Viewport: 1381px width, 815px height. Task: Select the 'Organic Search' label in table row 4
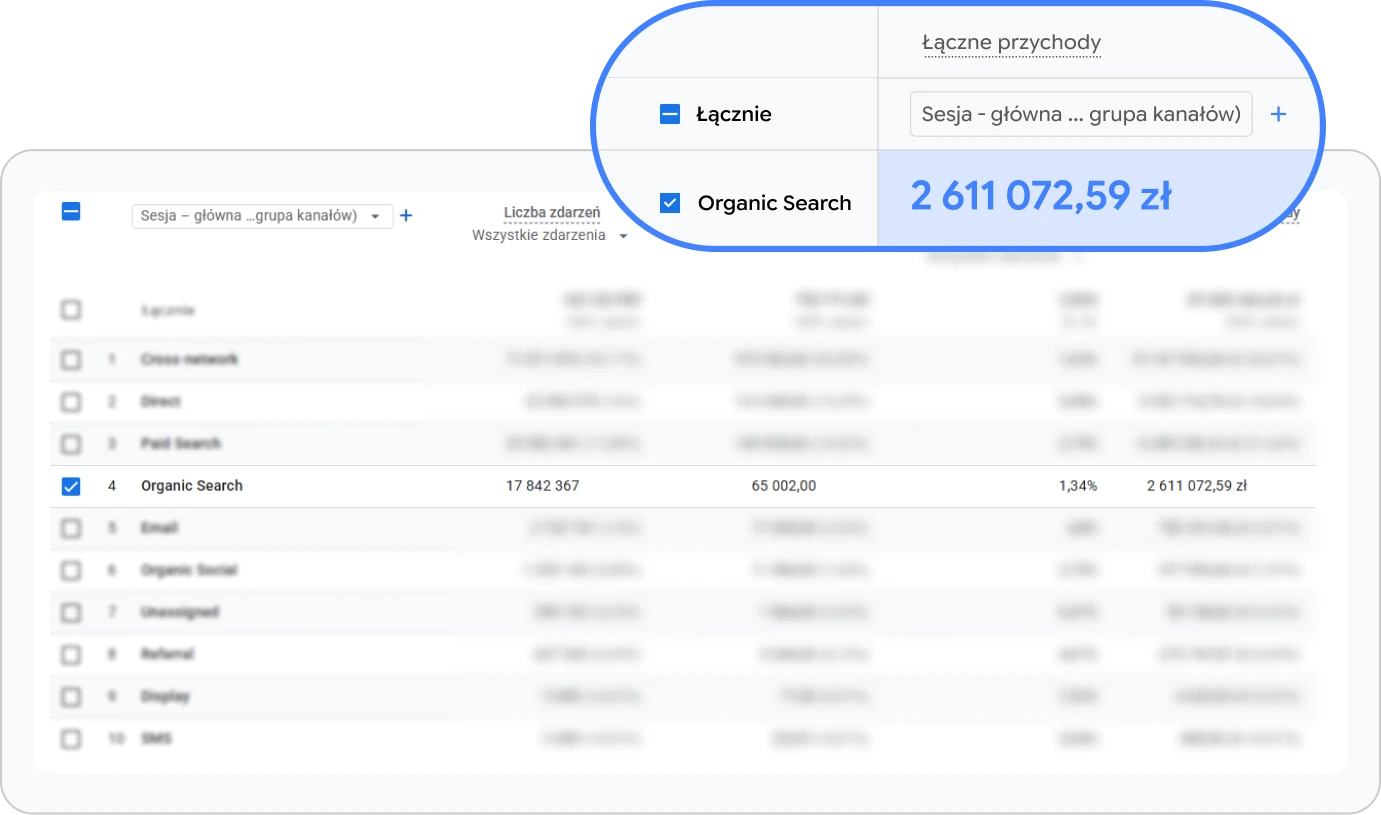point(192,486)
